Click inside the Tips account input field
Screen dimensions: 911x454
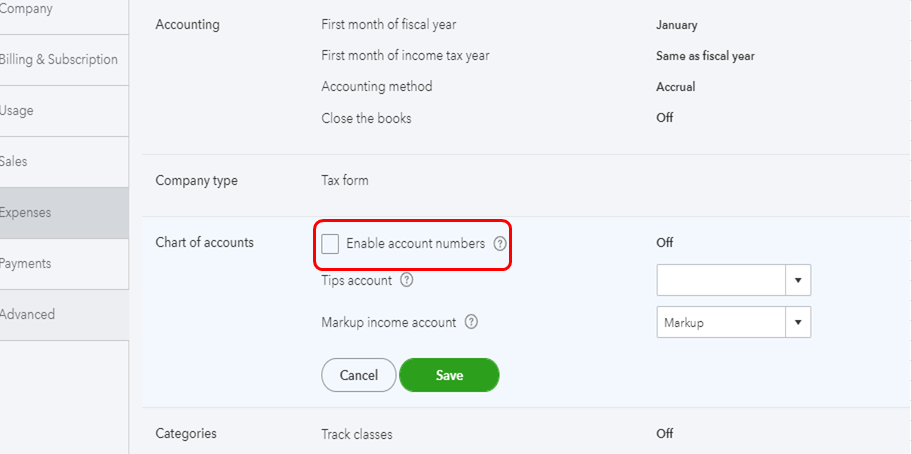[721, 281]
